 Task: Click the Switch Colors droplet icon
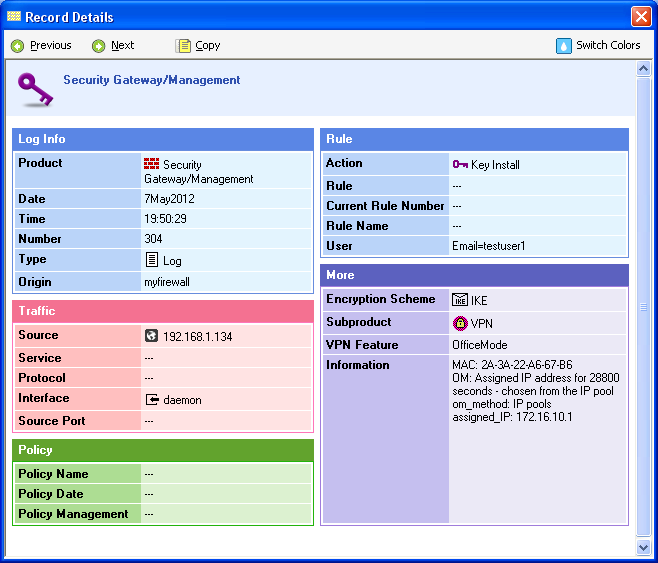click(564, 46)
